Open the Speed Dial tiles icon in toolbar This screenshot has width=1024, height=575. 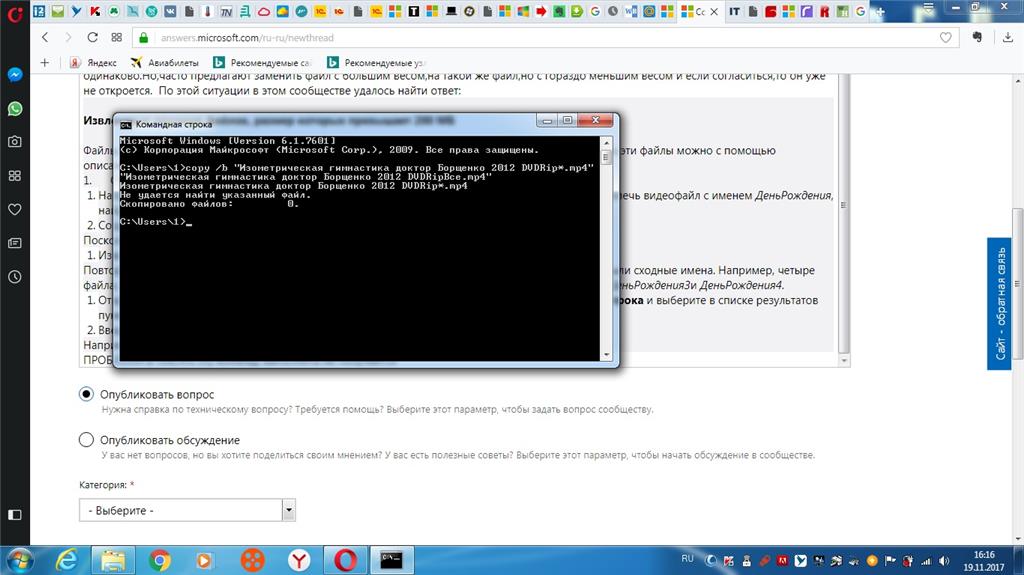(x=117, y=37)
